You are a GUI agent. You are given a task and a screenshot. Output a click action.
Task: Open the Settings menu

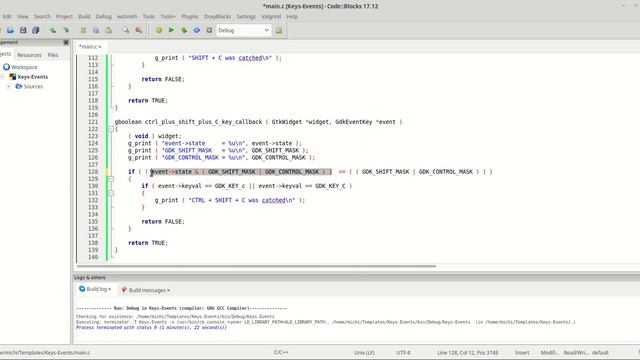(x=246, y=16)
